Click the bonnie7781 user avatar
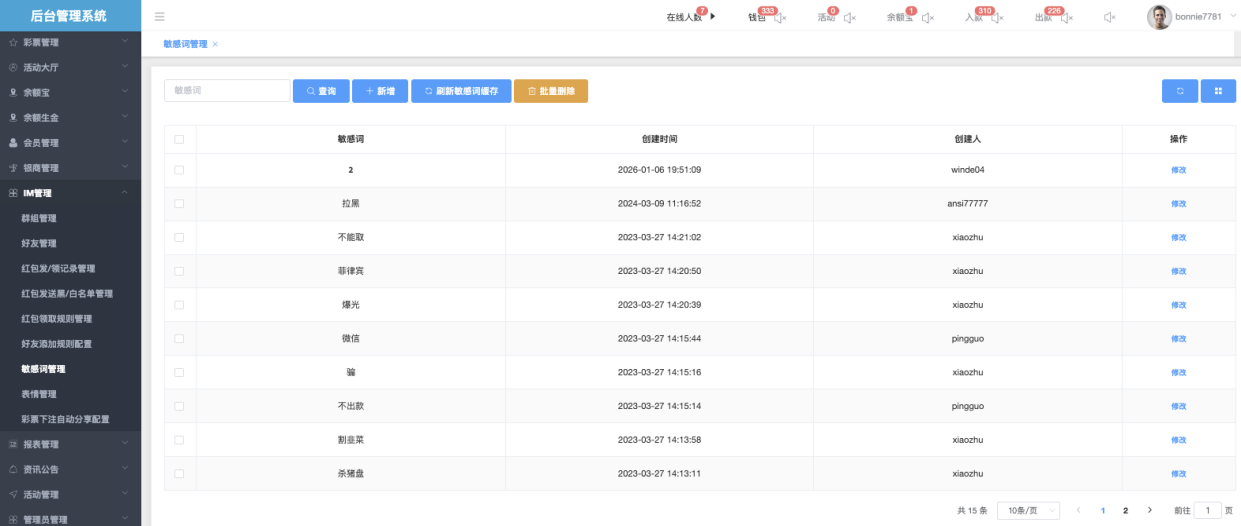 (x=1158, y=17)
